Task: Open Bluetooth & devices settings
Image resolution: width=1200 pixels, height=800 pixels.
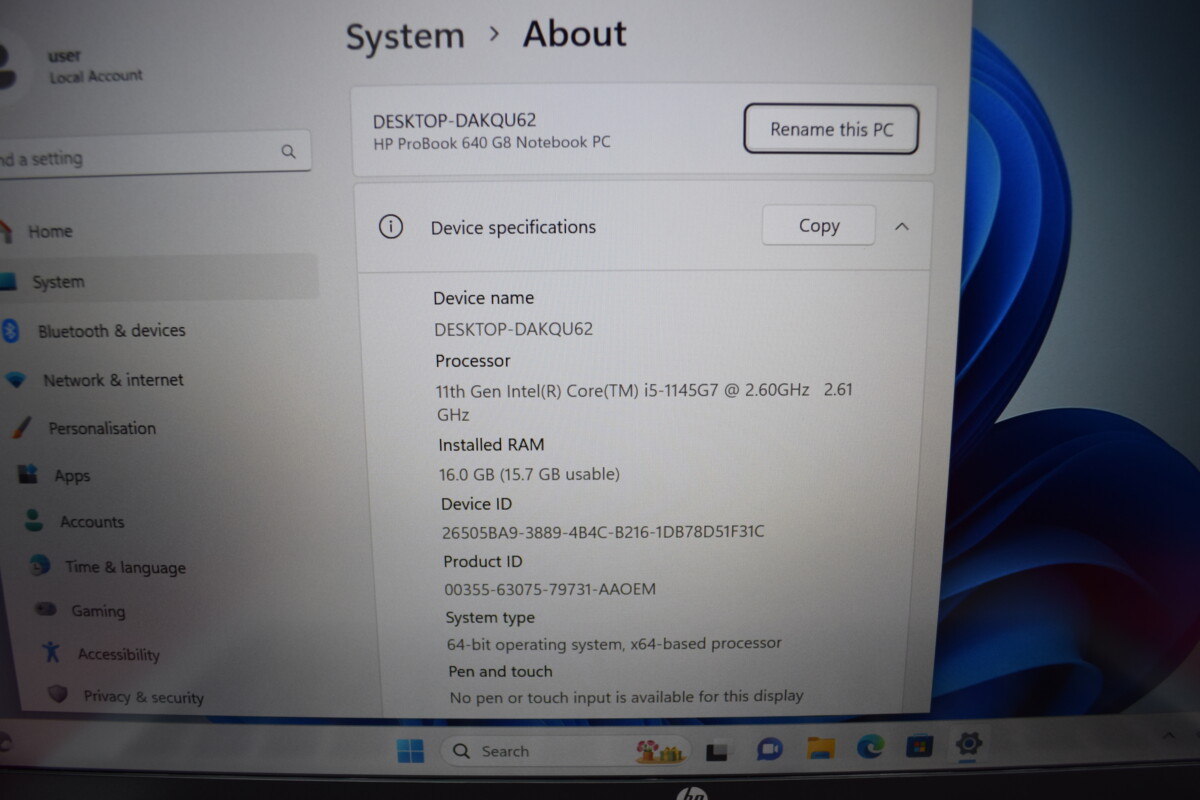Action: (x=111, y=331)
